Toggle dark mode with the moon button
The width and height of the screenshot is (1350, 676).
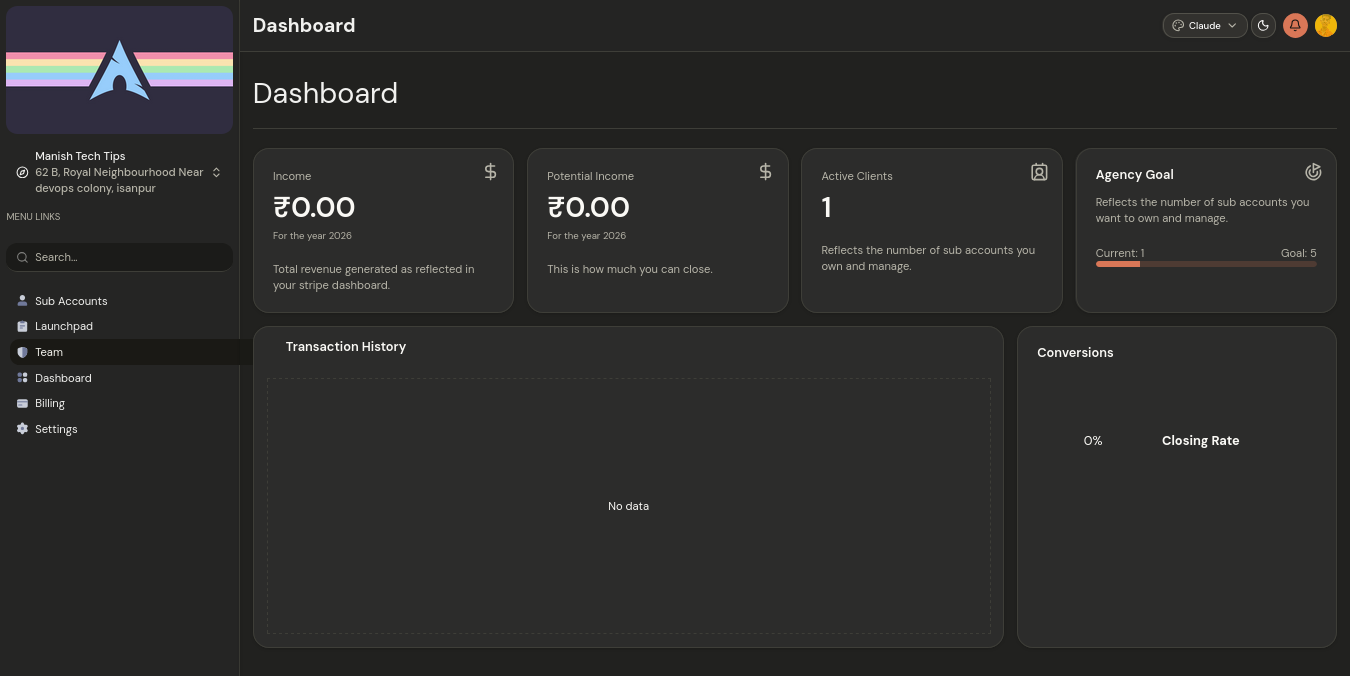pyautogui.click(x=1264, y=26)
